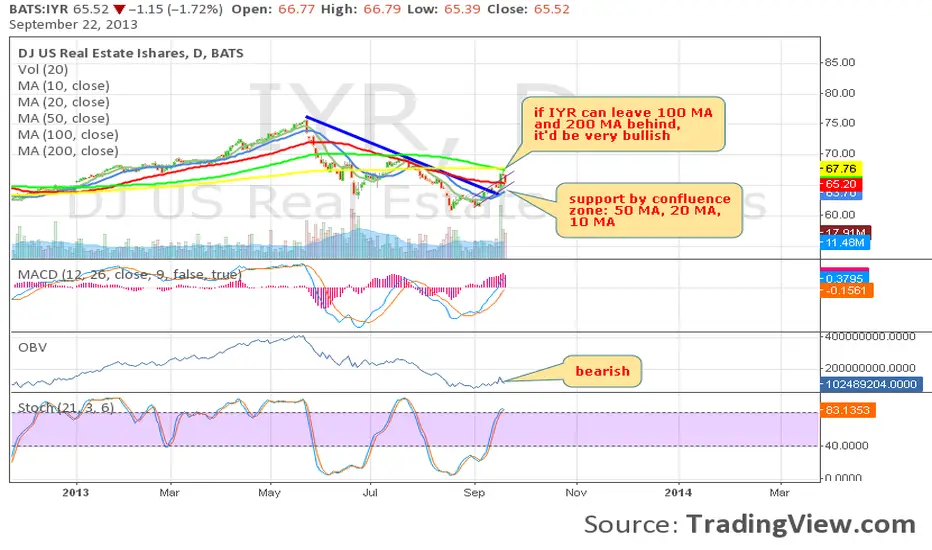Click the 100 MA and 200 MA bullish callout
This screenshot has width=932, height=550.
click(x=622, y=124)
